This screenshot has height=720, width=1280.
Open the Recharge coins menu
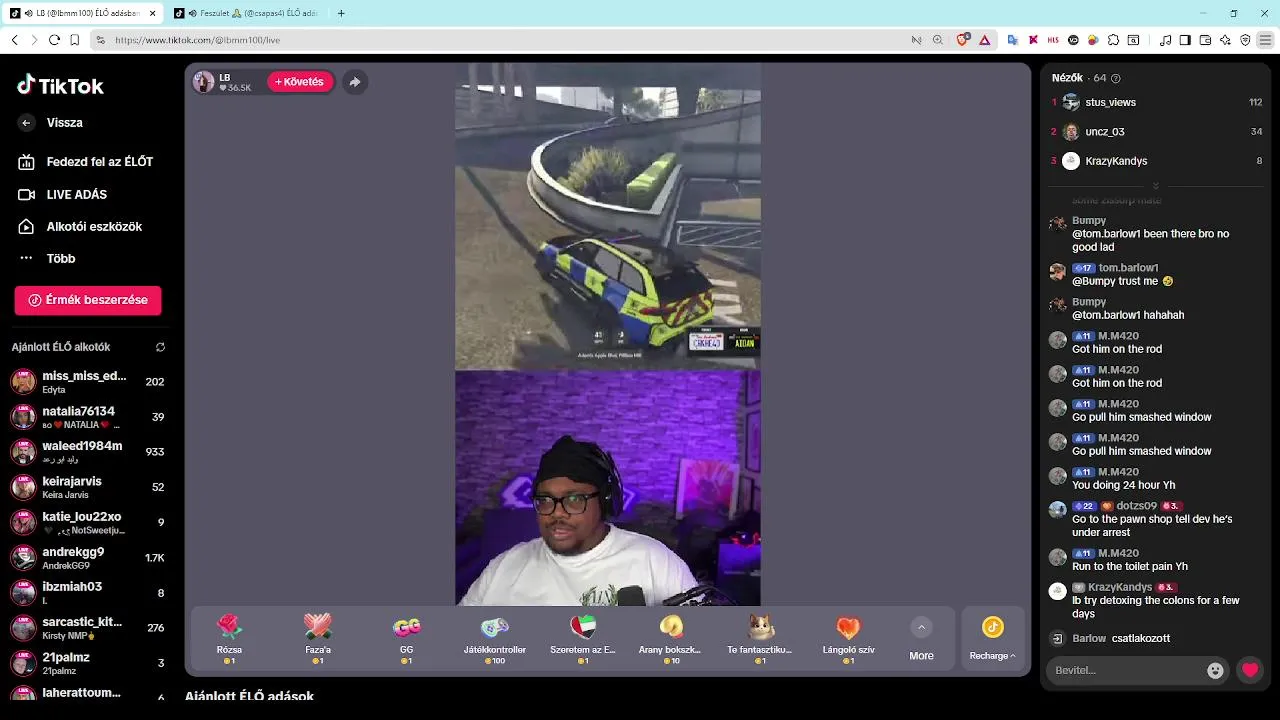click(992, 640)
